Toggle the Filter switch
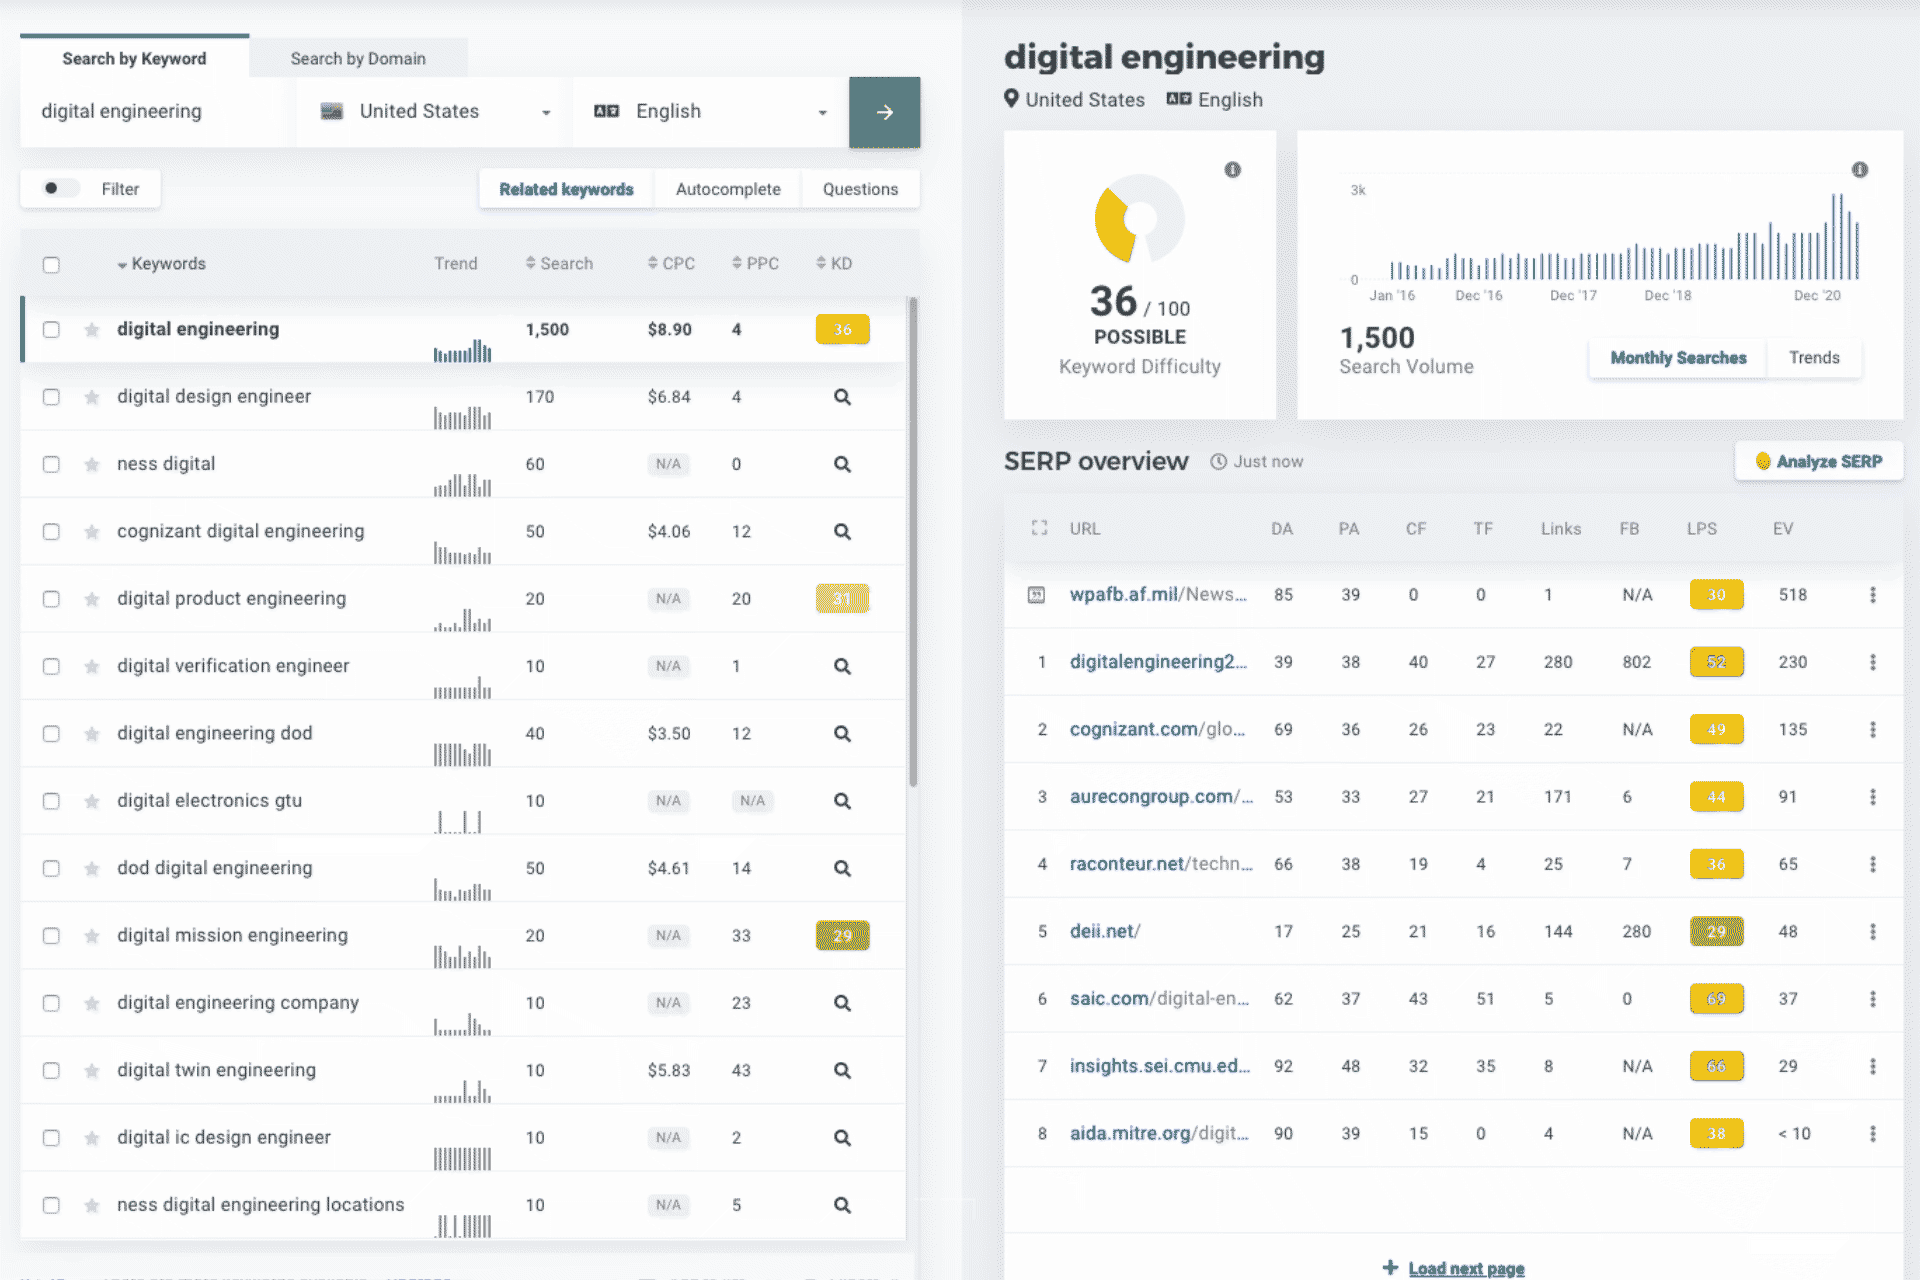The width and height of the screenshot is (1920, 1280). pos(60,189)
